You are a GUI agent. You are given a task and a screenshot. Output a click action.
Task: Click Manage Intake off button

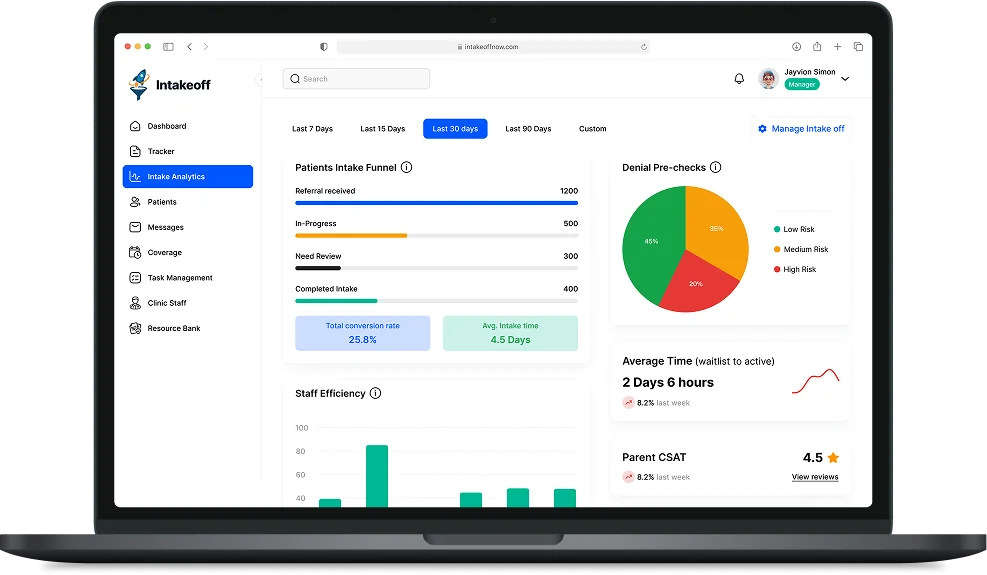click(801, 128)
